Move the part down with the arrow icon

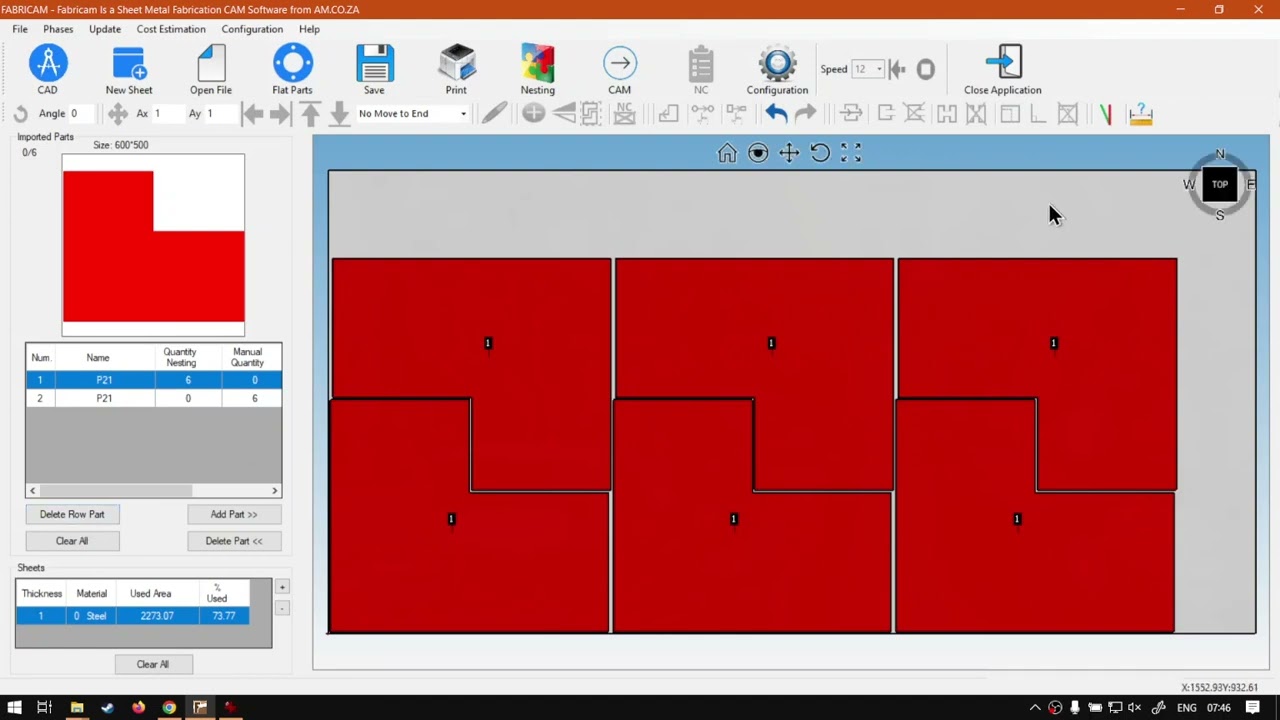pyautogui.click(x=339, y=114)
